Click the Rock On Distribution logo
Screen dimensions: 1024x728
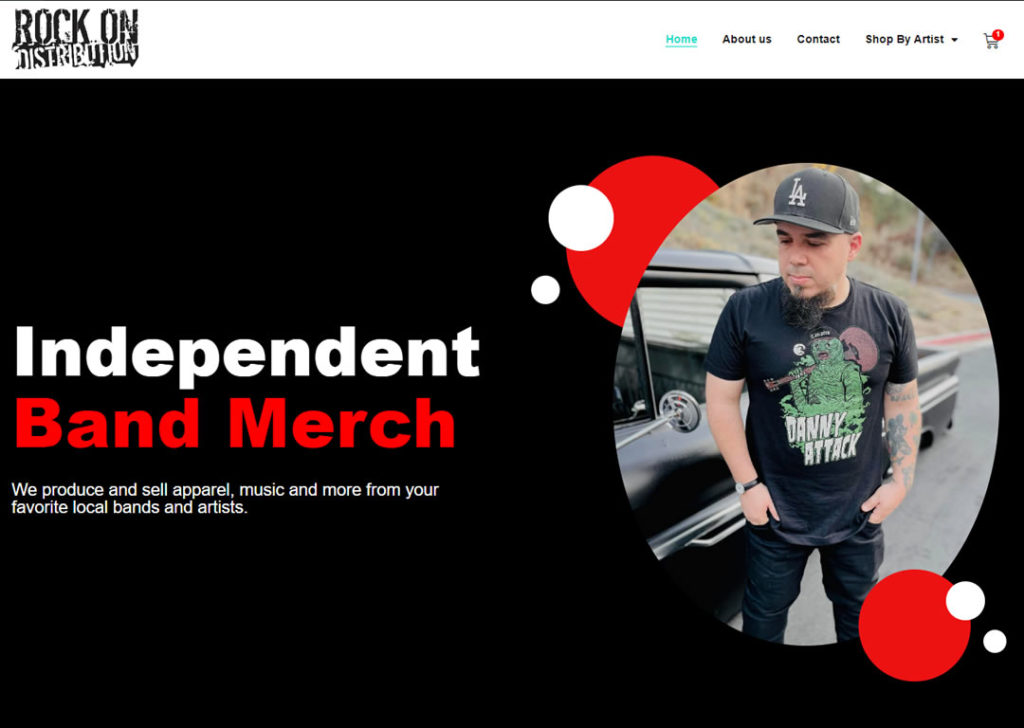76,39
